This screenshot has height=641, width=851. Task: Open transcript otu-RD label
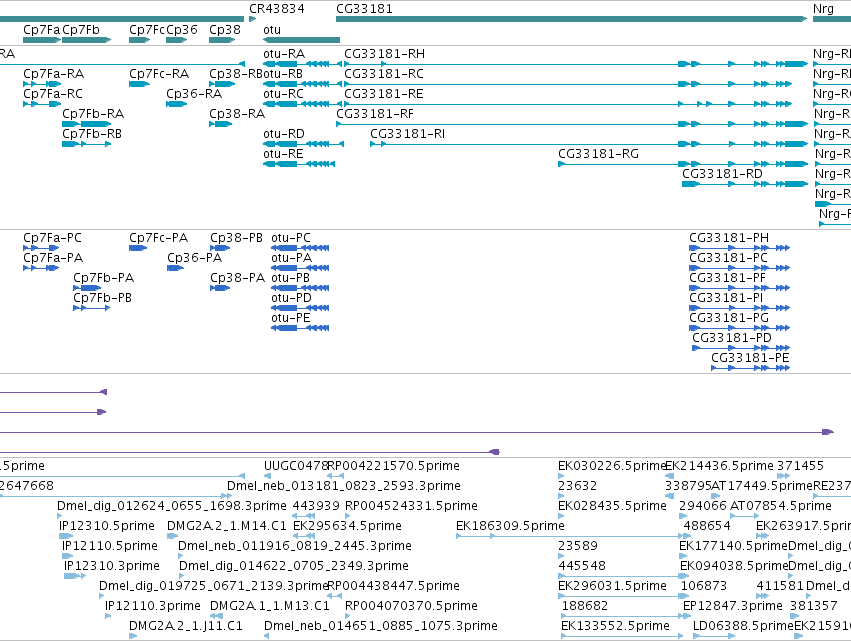(x=284, y=134)
